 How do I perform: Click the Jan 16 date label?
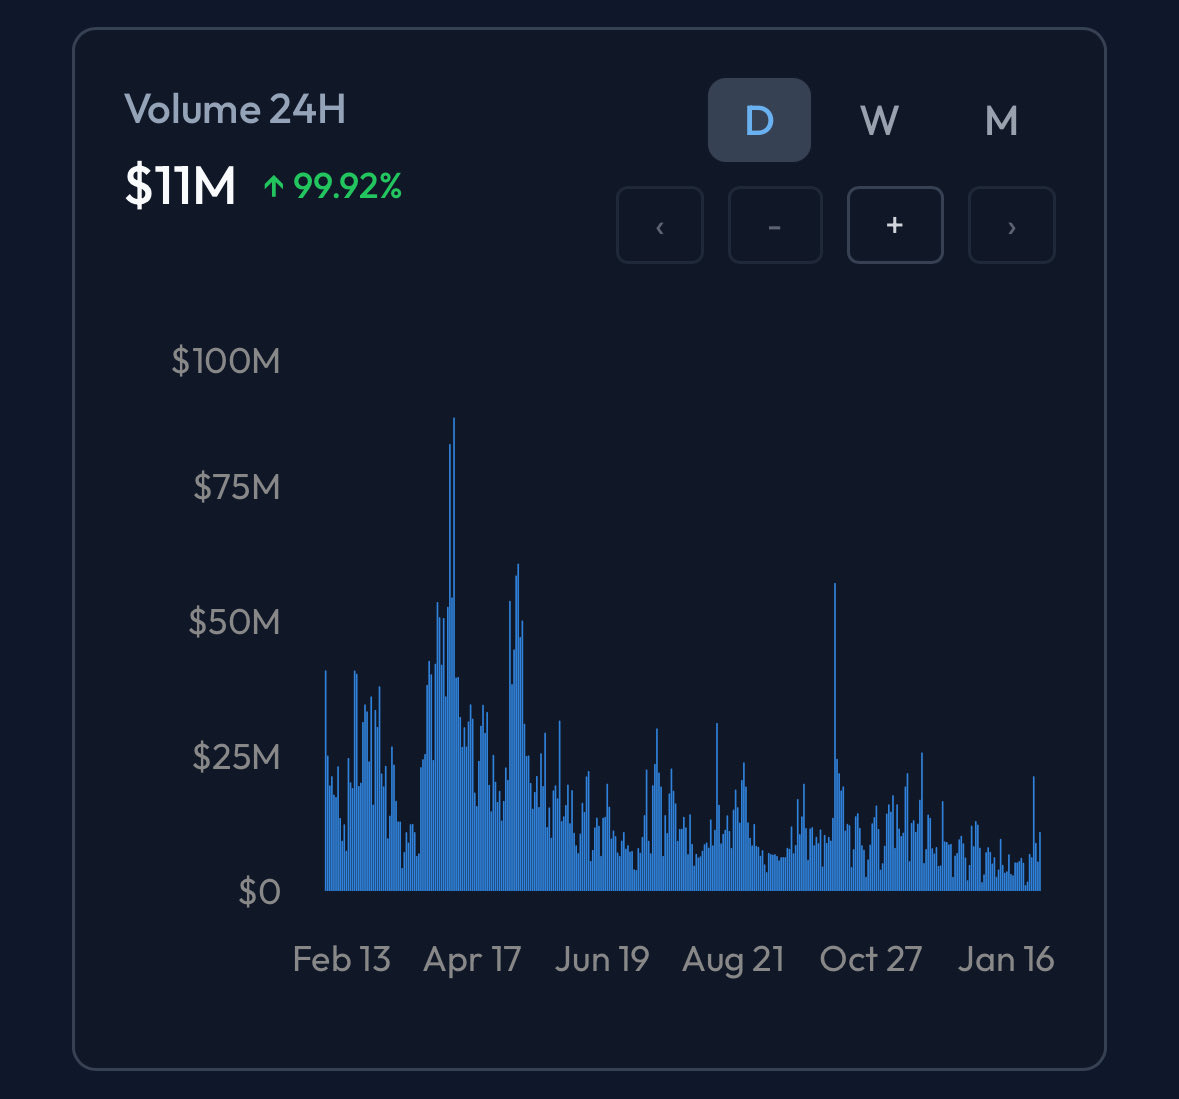[x=1006, y=959]
